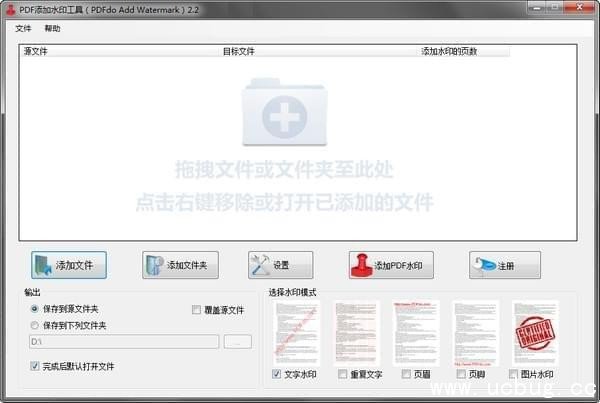Viewport: 600px width, 403px height.
Task: Click the 添加文件夹 (Add Folder) button
Action: pos(180,265)
